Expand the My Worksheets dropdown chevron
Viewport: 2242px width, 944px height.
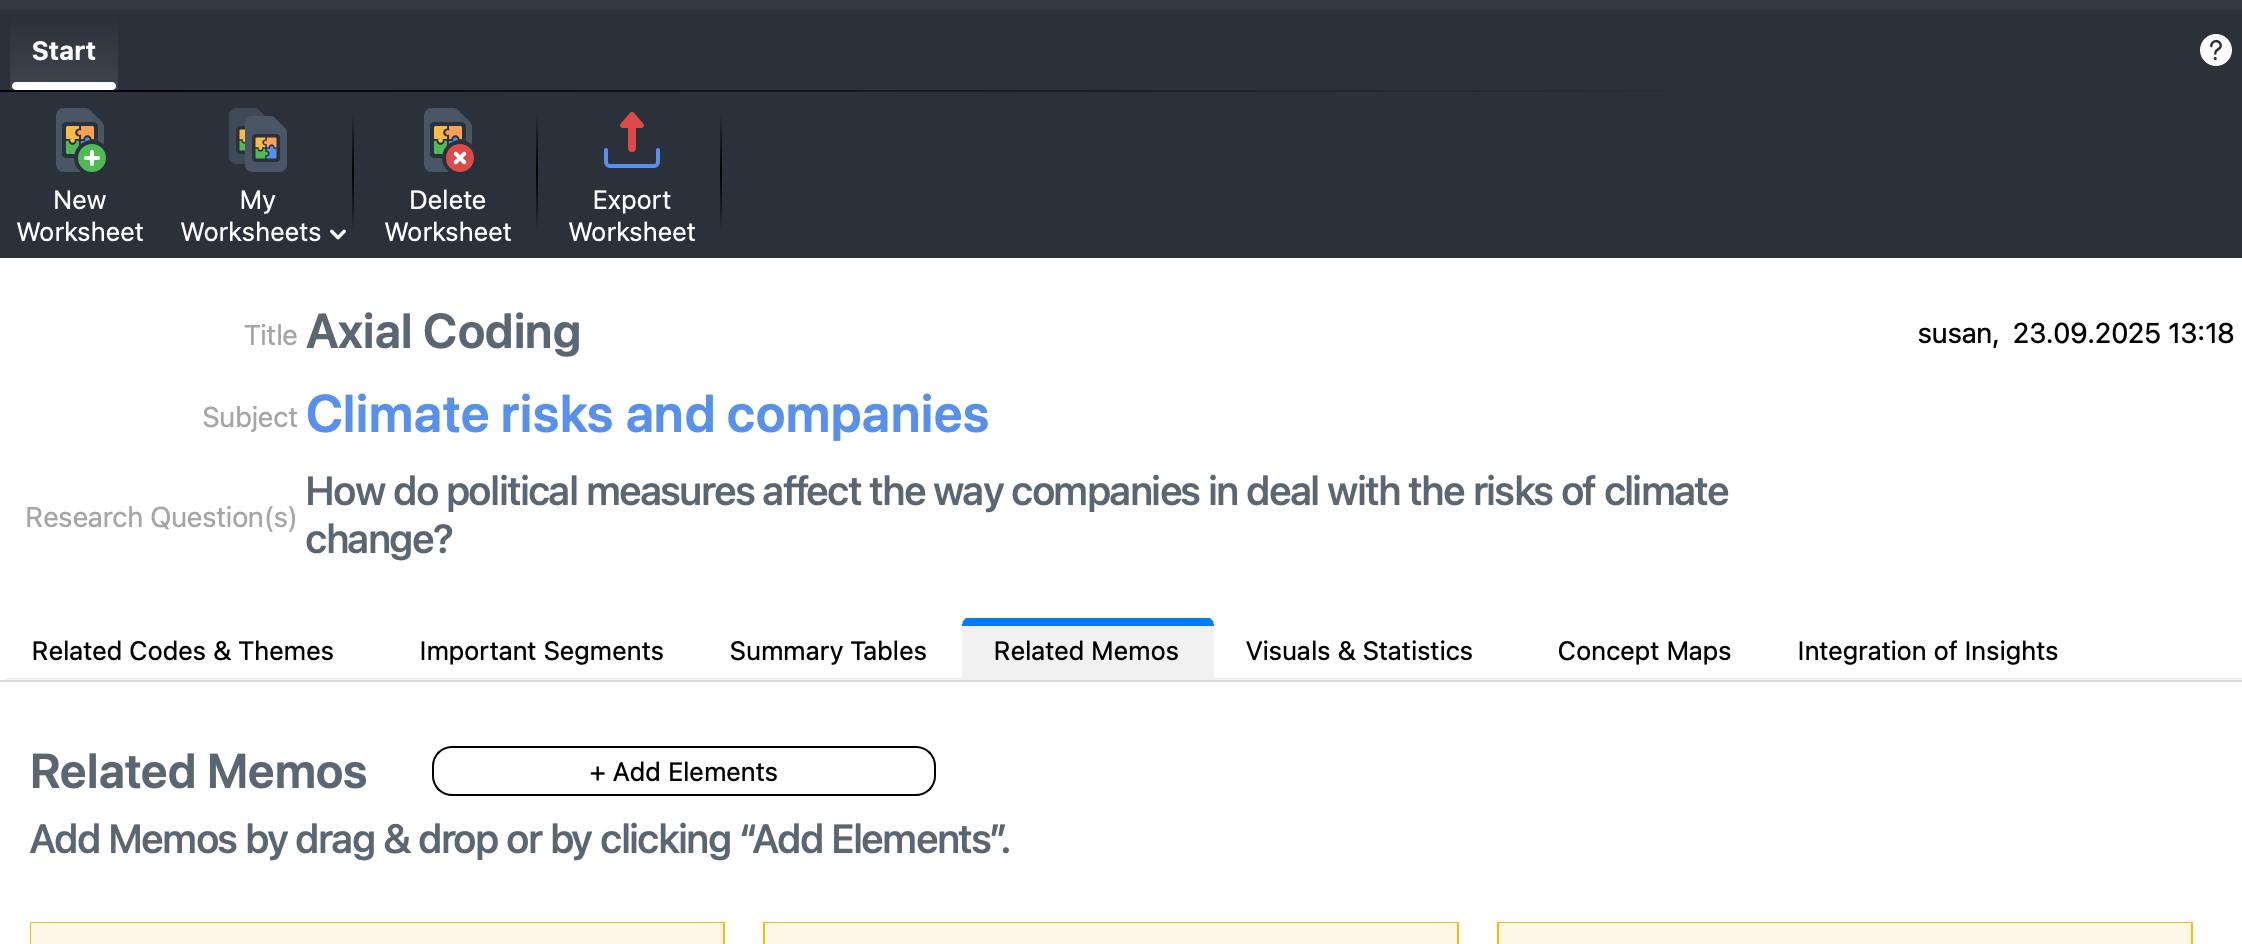[338, 234]
